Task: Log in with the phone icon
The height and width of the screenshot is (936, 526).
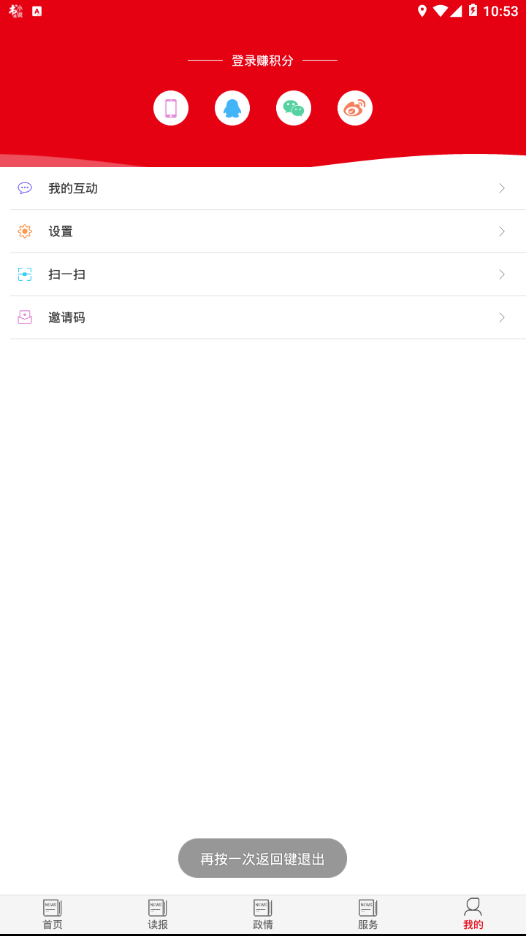Action: point(171,108)
